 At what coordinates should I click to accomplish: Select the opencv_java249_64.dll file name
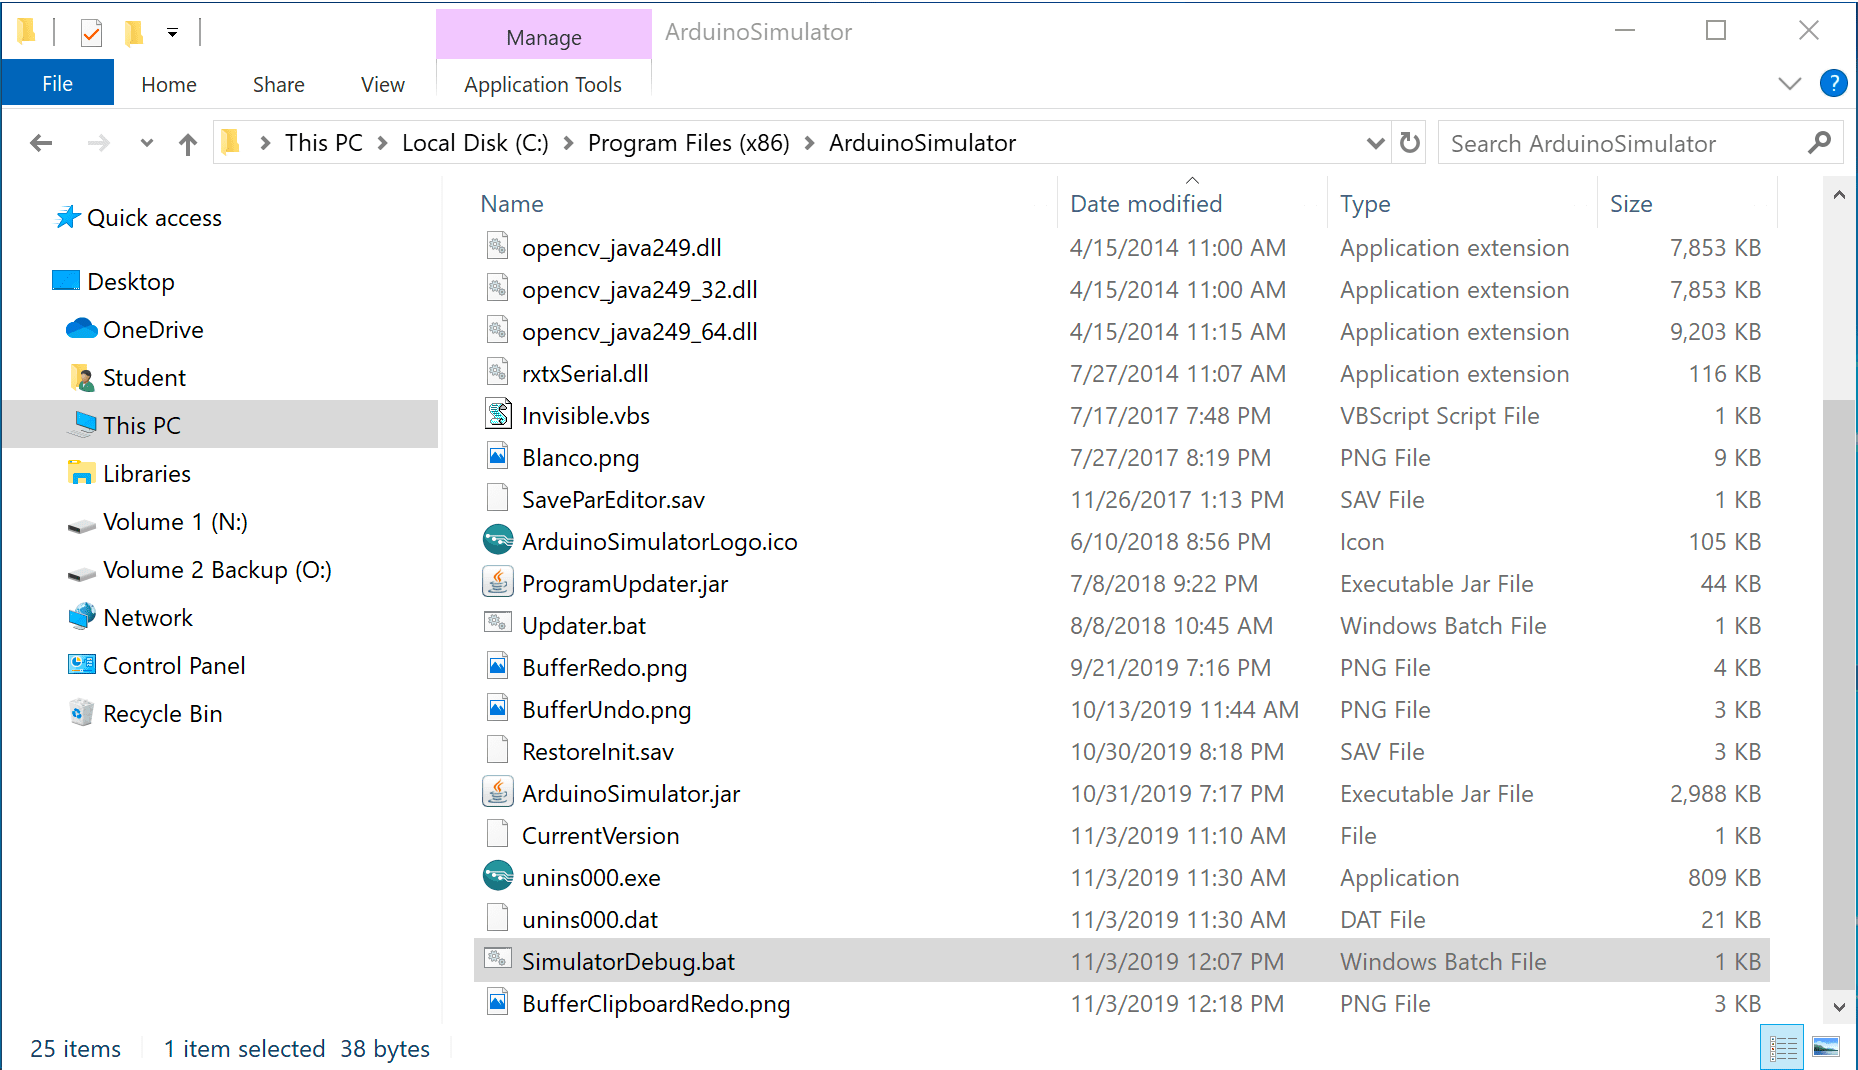tap(640, 331)
